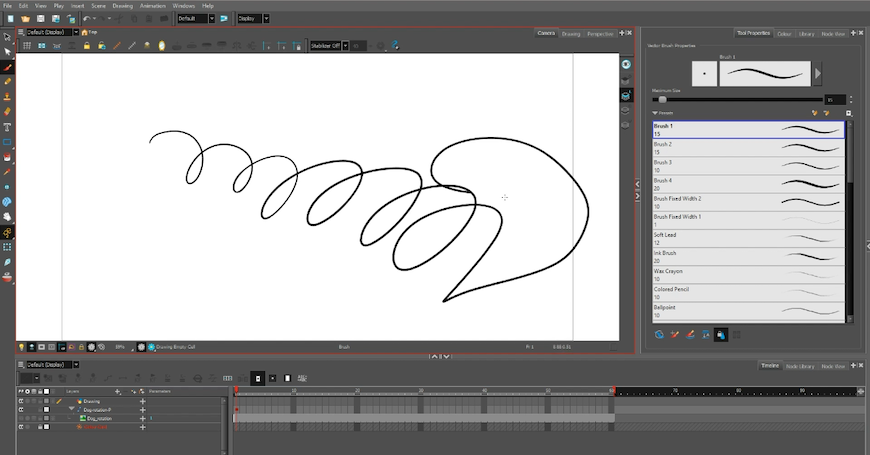Click the Undo arrow icon
Viewport: 870px width, 455px height.
[87, 18]
